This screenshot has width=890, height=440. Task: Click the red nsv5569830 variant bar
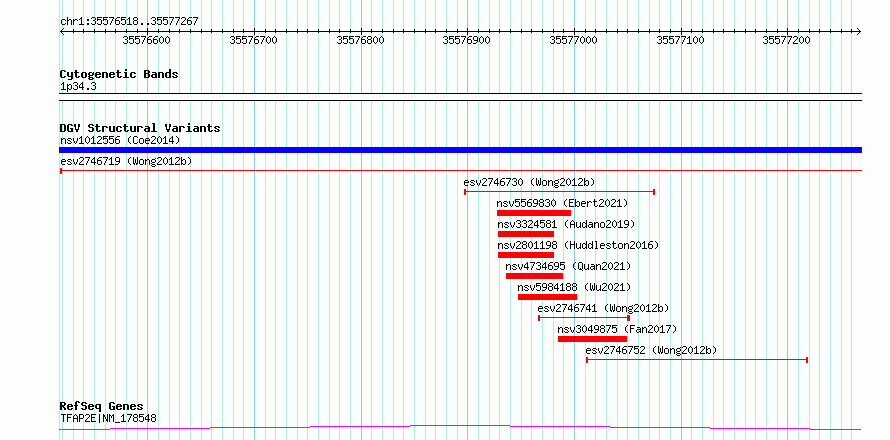[534, 213]
